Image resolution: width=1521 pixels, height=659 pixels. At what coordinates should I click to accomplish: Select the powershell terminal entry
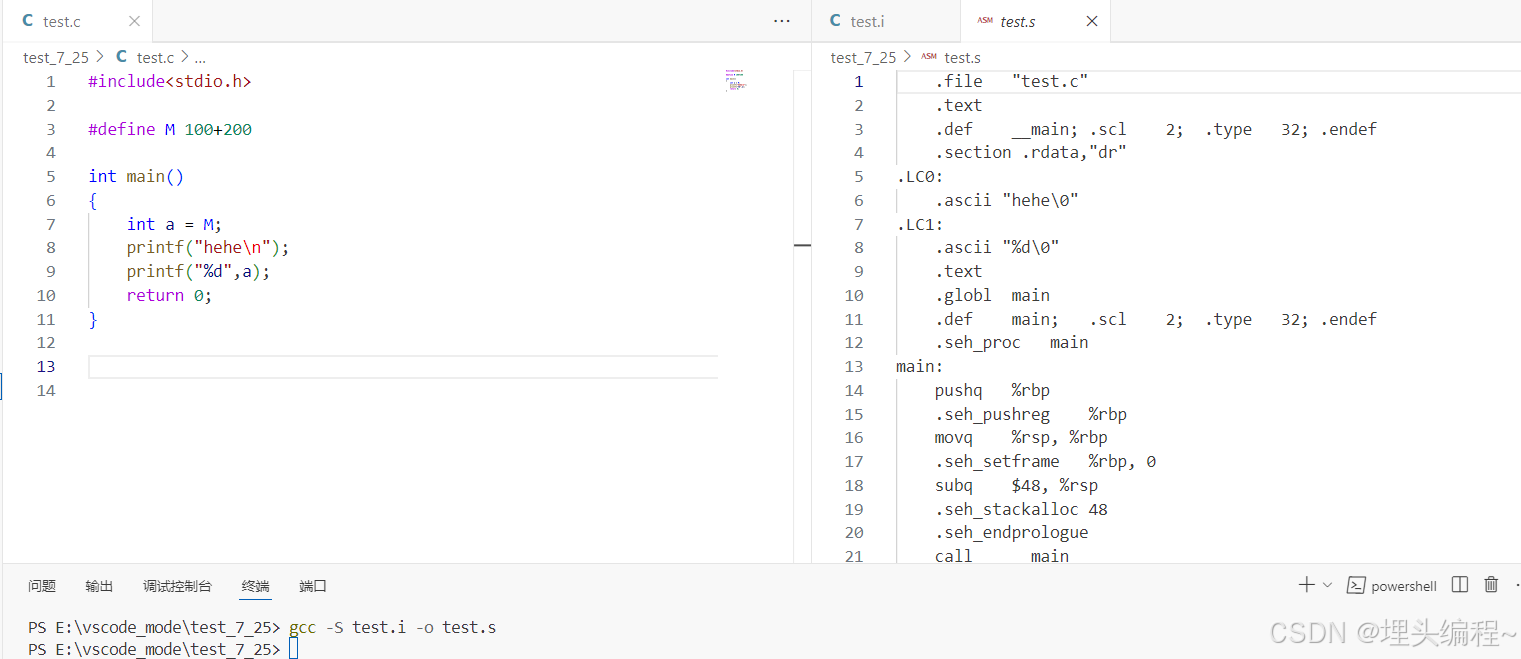(1392, 586)
